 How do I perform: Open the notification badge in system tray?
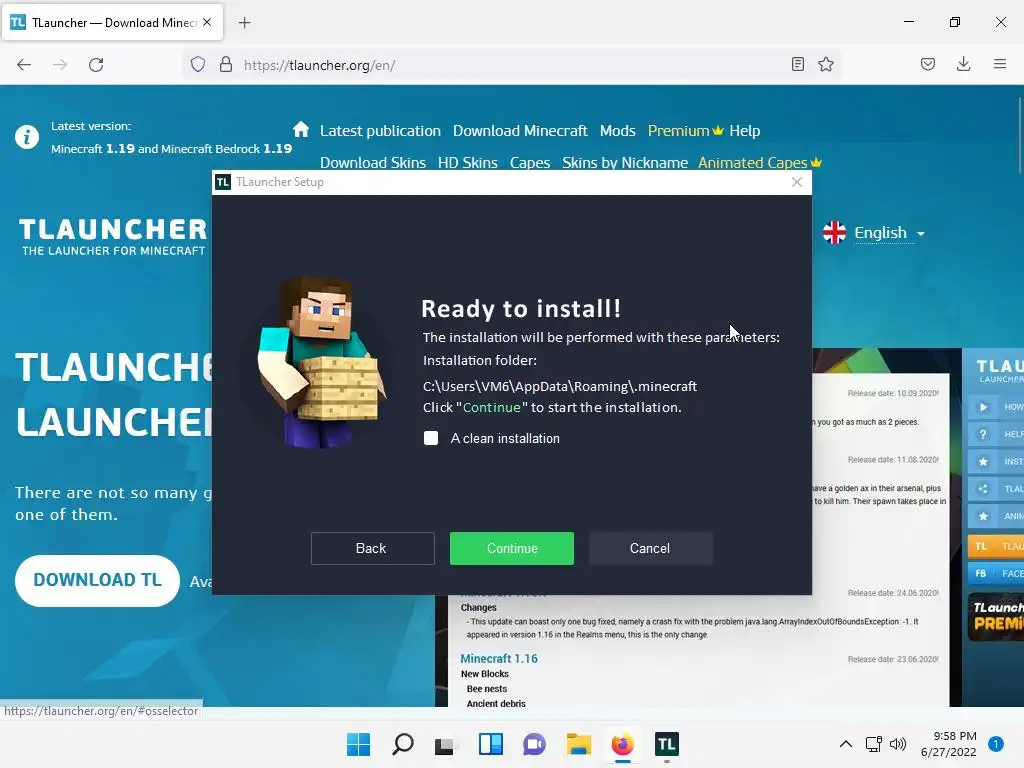[x=996, y=744]
